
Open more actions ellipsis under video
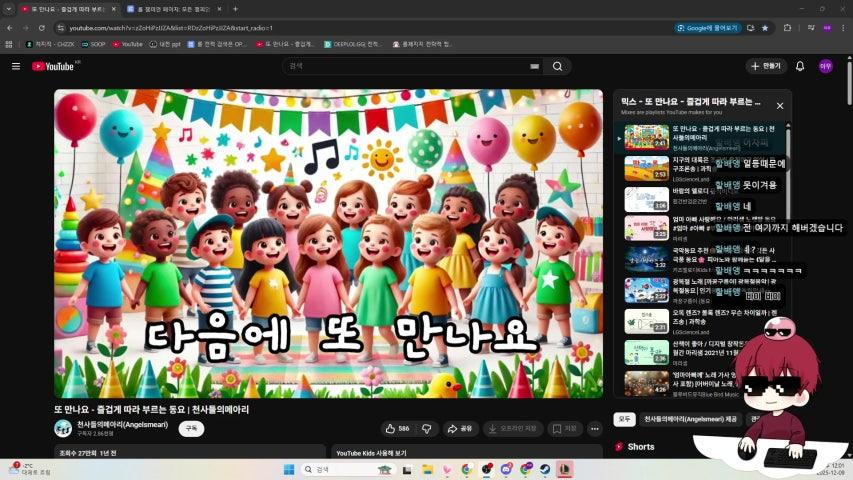click(x=595, y=428)
